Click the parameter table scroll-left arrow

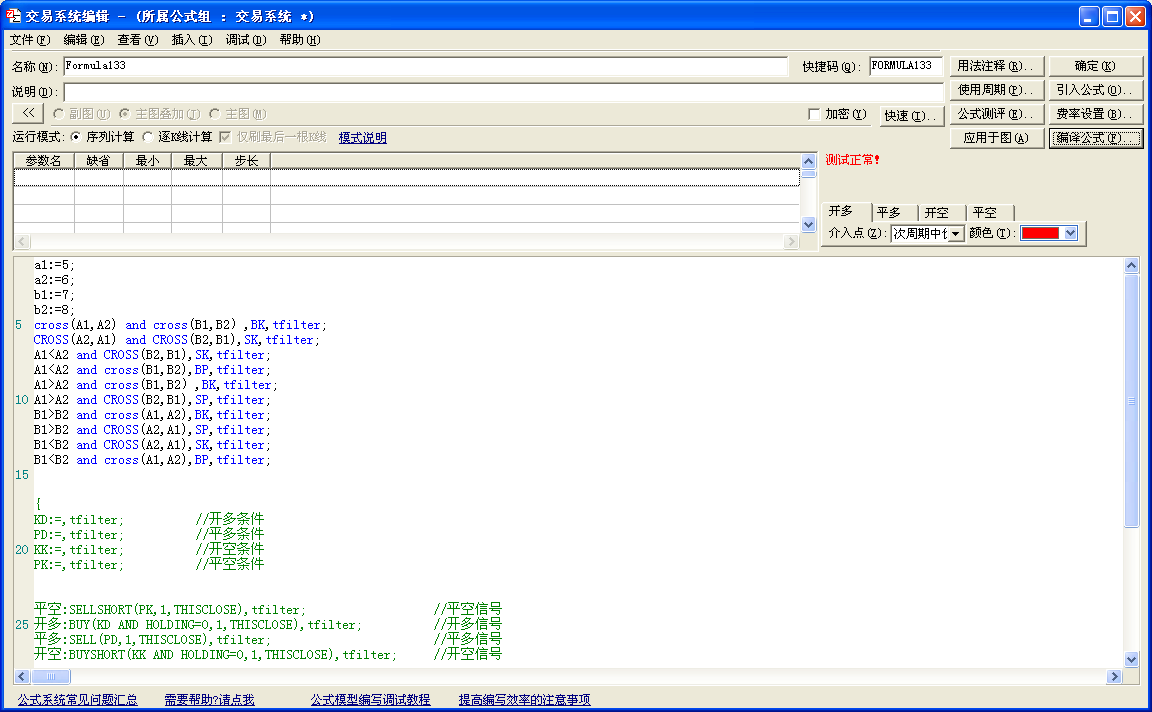pyautogui.click(x=21, y=242)
